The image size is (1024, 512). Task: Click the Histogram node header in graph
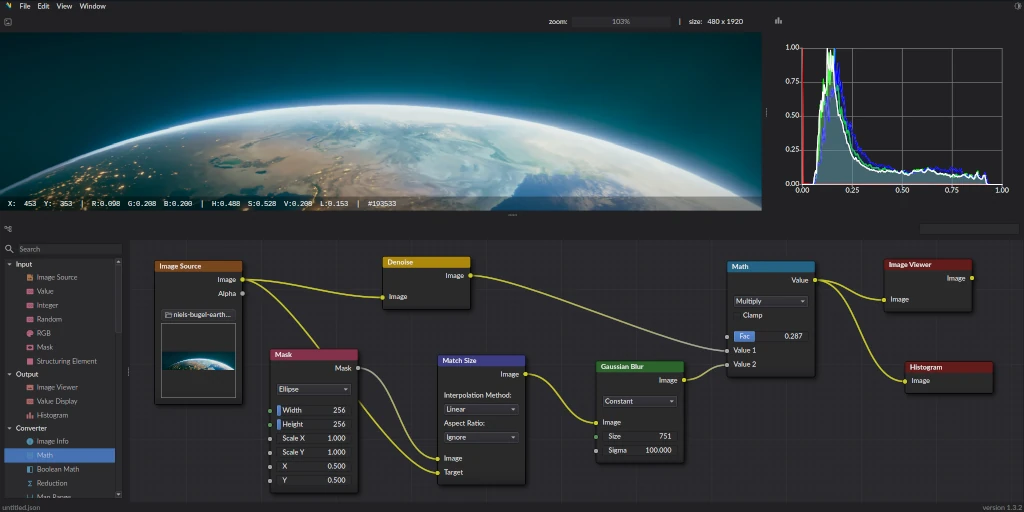click(950, 367)
